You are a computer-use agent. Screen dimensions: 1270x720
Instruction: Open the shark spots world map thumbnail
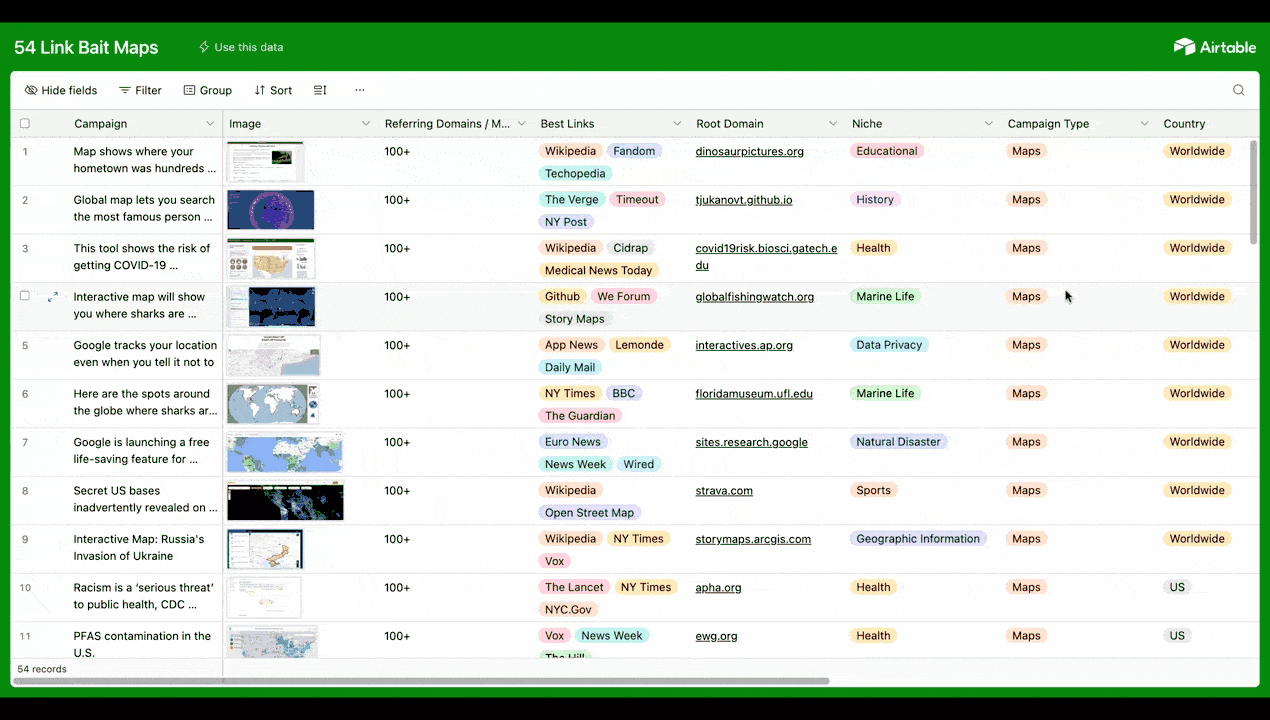(273, 404)
